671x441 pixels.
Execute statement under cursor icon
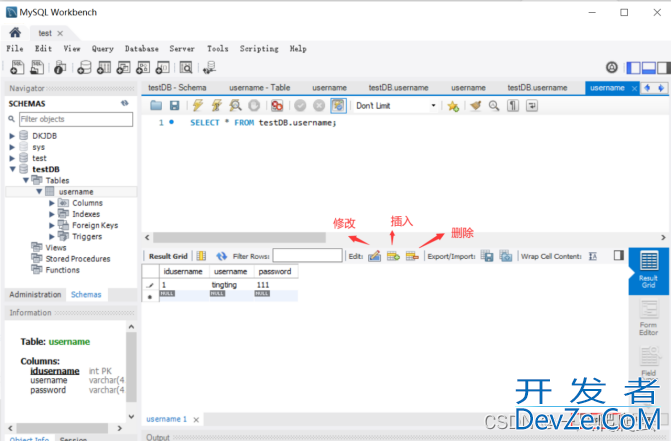(217, 105)
